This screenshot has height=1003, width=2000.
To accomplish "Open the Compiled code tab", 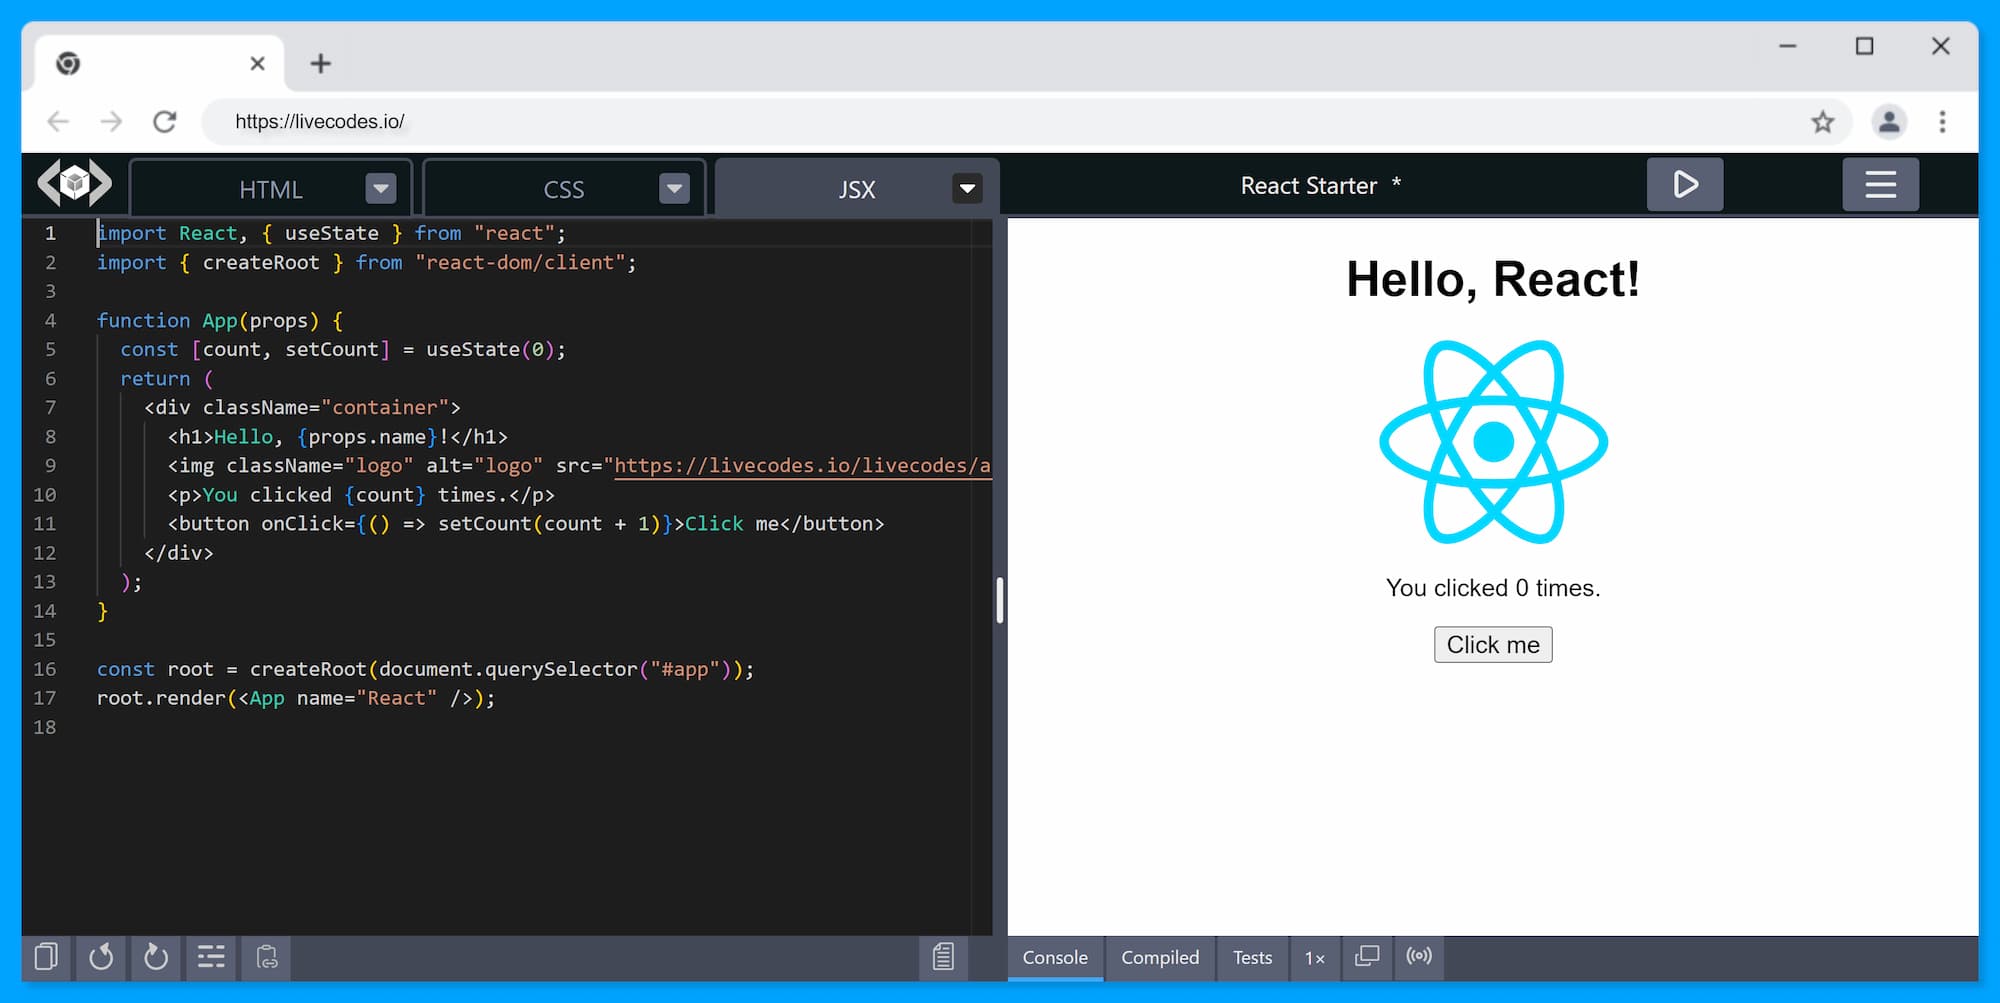I will pyautogui.click(x=1160, y=958).
